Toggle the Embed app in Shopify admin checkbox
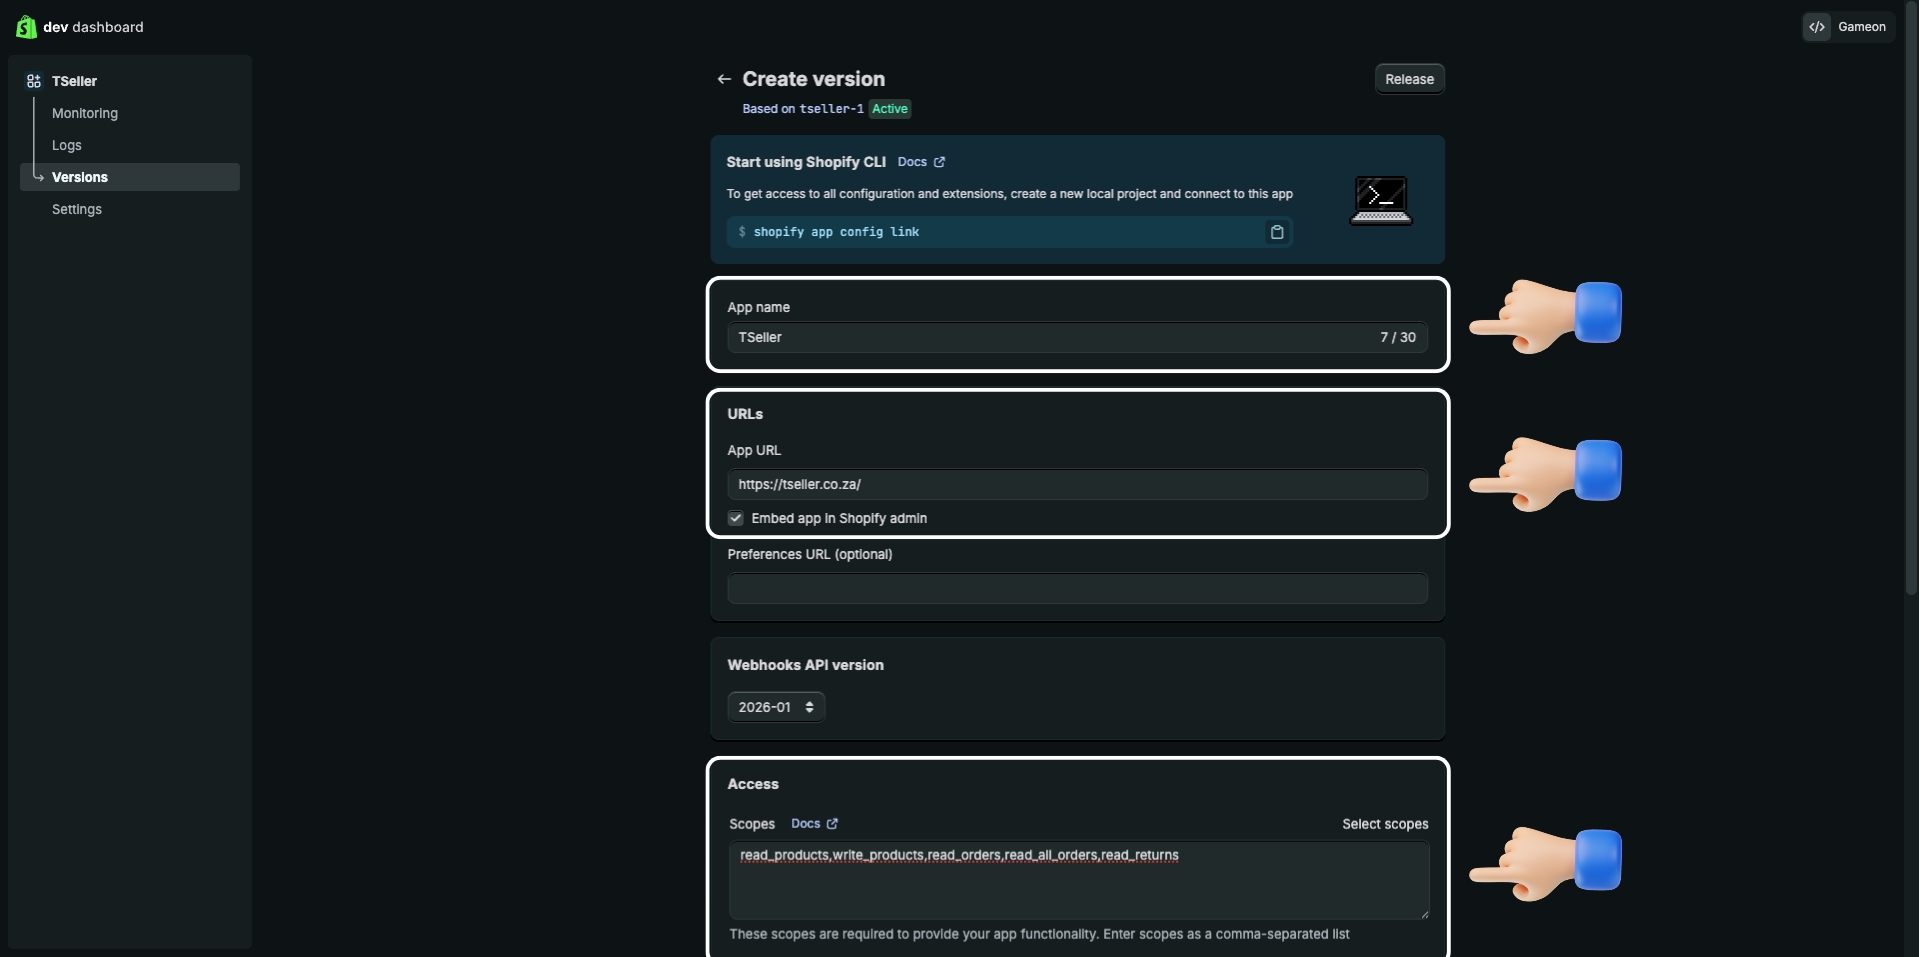Image resolution: width=1920 pixels, height=957 pixels. tap(735, 518)
